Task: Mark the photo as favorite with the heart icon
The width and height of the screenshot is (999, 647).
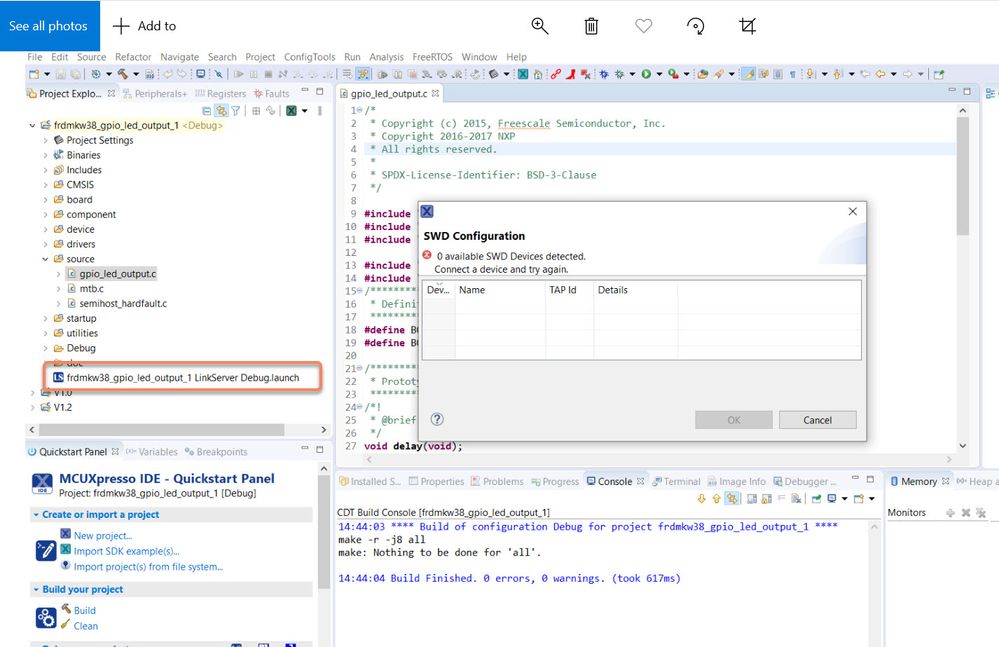Action: point(643,25)
